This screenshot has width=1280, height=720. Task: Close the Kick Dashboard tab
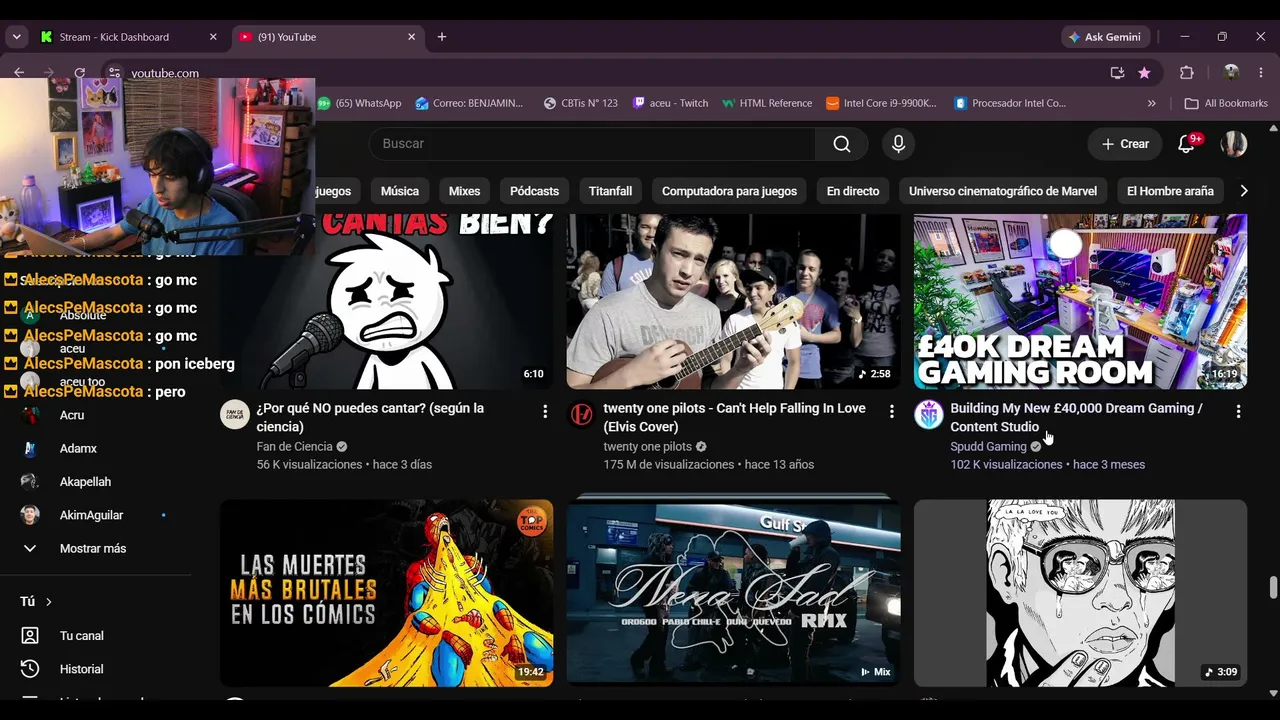(213, 37)
